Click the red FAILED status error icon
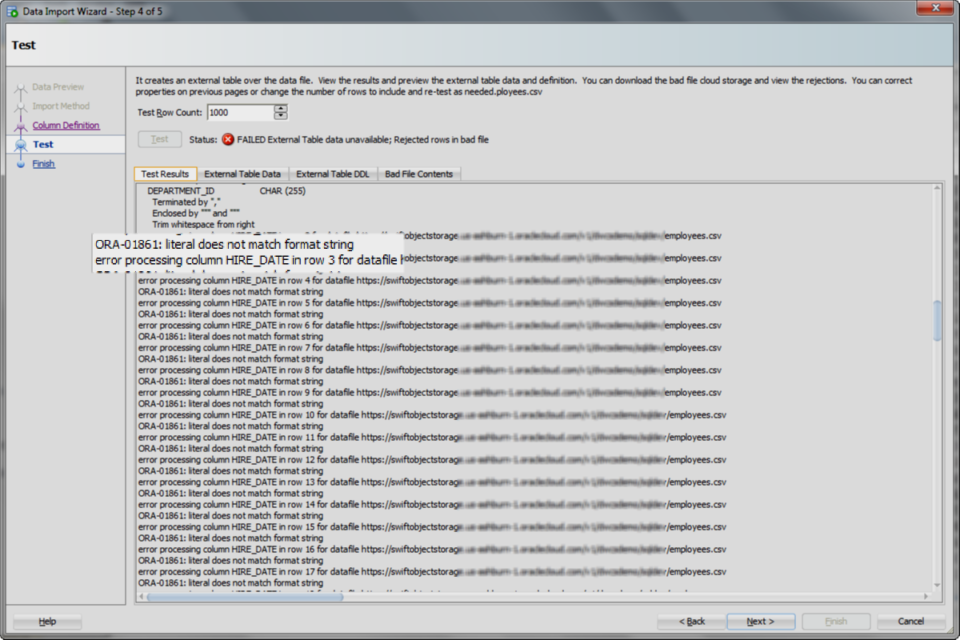The height and width of the screenshot is (640, 960). click(228, 139)
